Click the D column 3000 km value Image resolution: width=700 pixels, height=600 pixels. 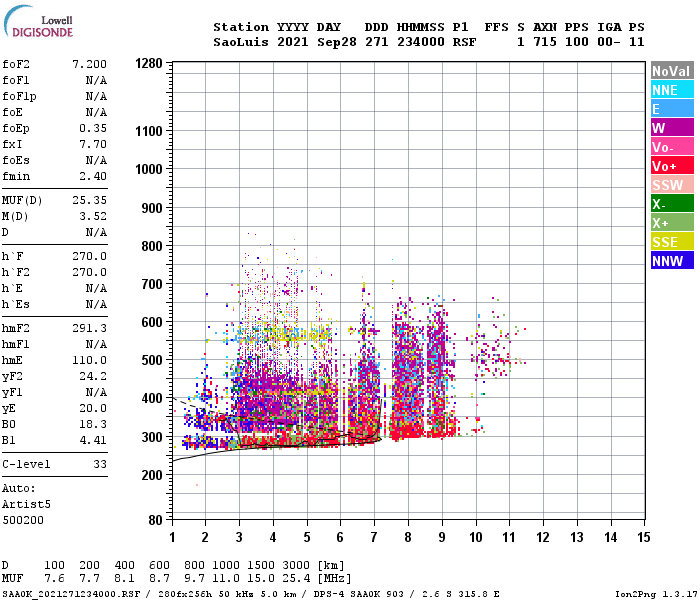296,566
